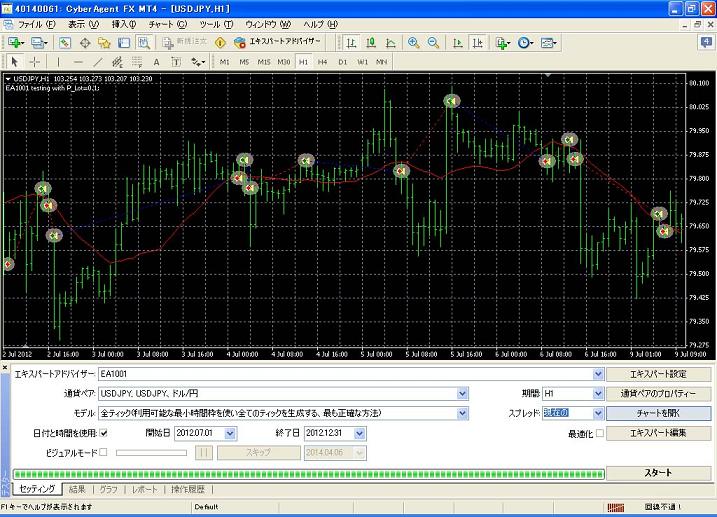Select the trendline drawing tool
The image size is (717, 517).
coord(98,62)
